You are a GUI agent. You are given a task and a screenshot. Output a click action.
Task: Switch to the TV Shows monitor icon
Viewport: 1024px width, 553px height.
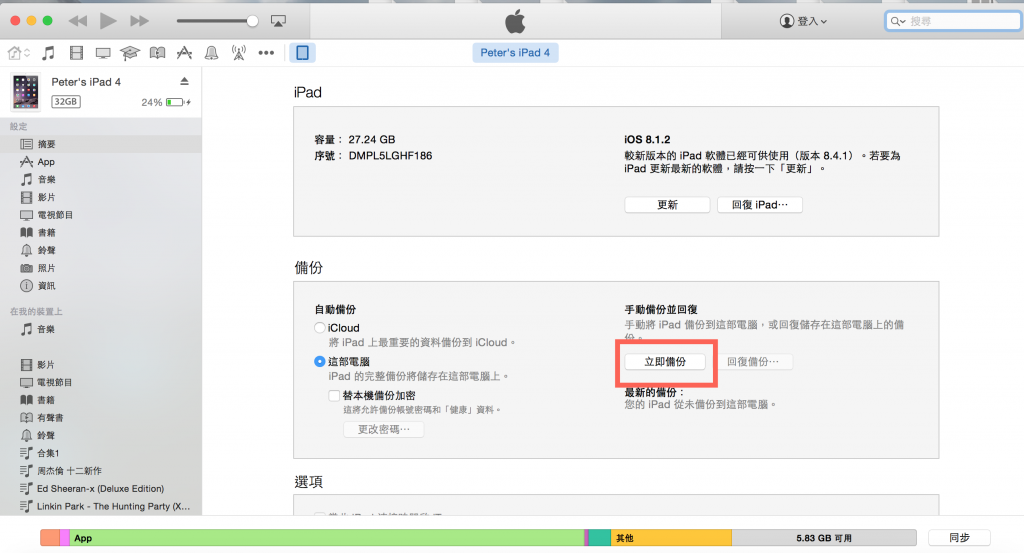pyautogui.click(x=103, y=53)
